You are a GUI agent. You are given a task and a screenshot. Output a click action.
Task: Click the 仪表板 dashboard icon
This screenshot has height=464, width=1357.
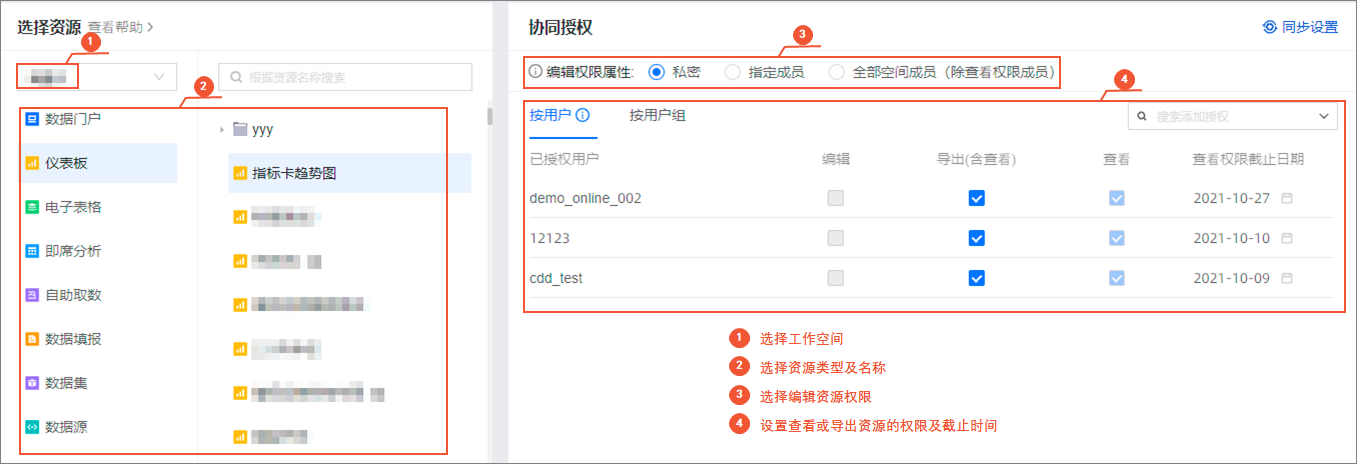(32, 163)
